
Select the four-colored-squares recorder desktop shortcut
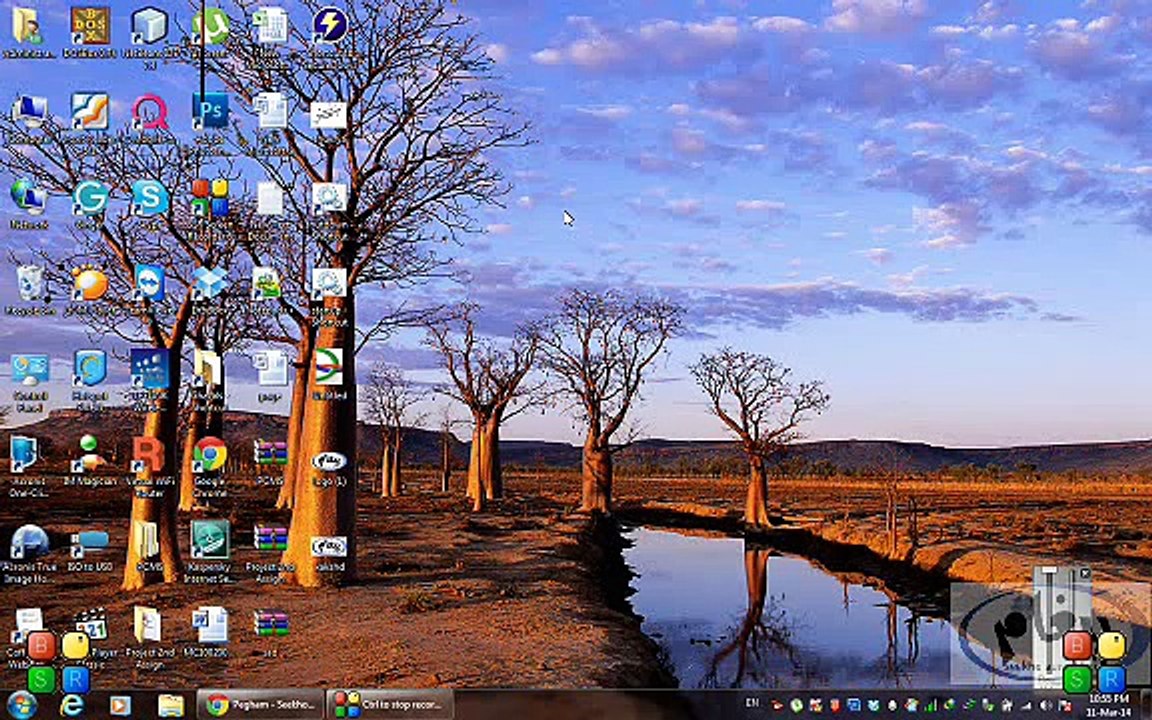click(210, 198)
